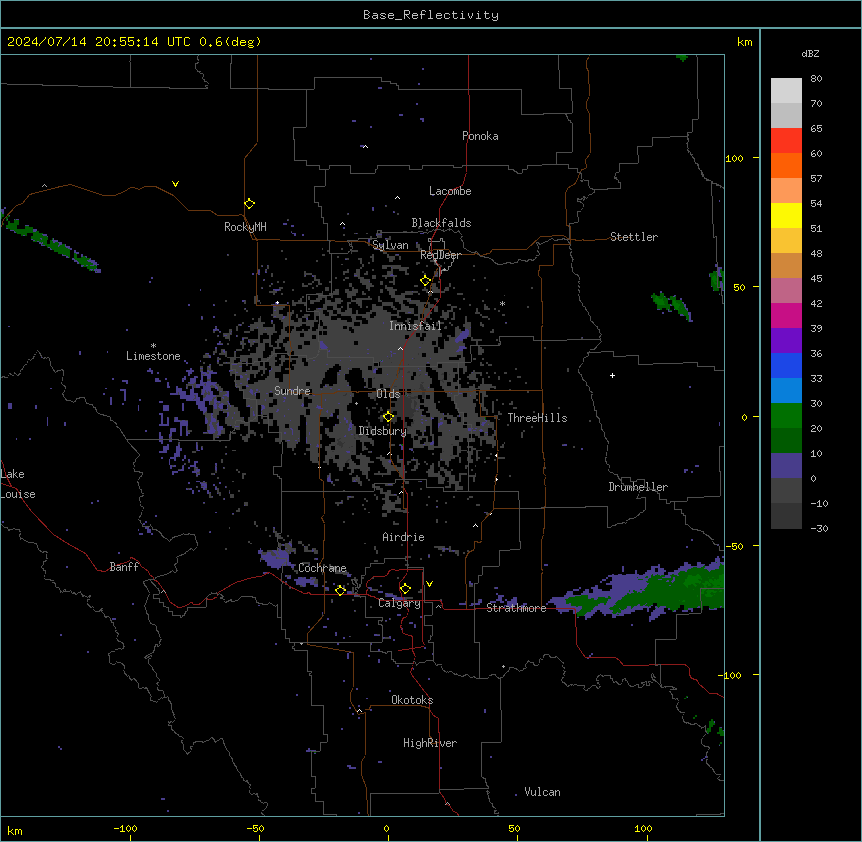Click the RedDeer city label
The width and height of the screenshot is (862, 842).
point(440,255)
